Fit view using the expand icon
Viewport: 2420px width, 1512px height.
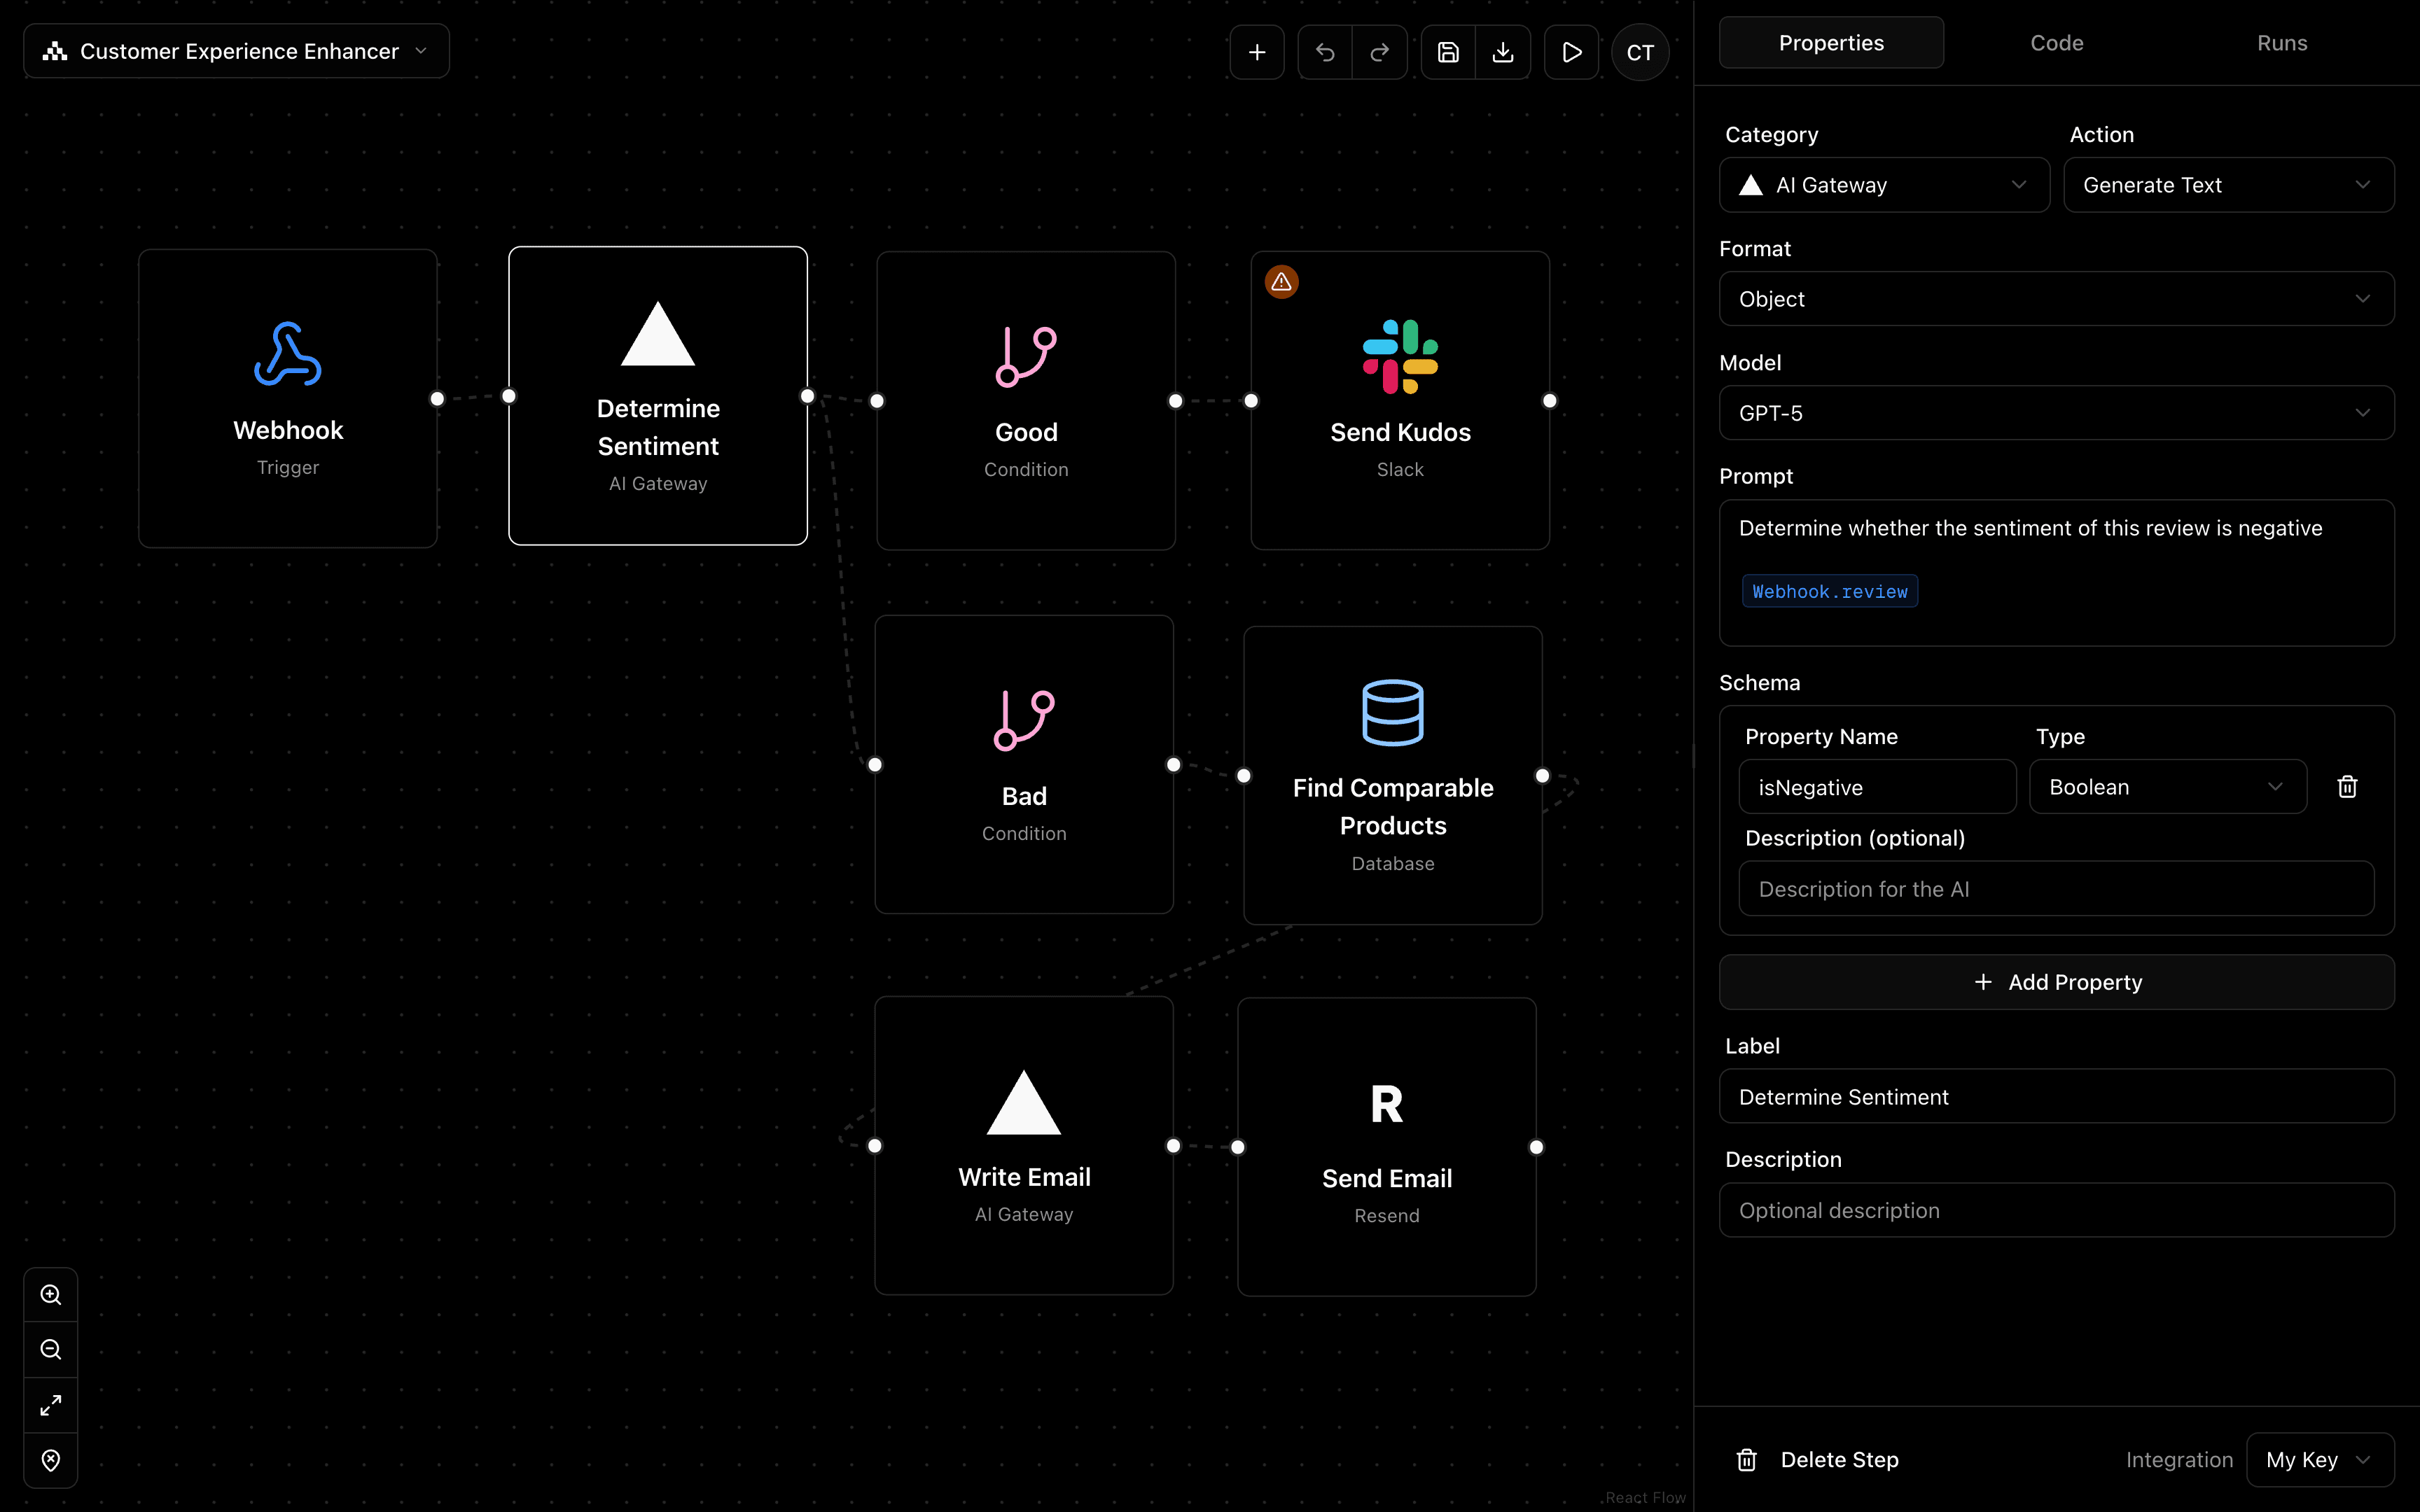pos(51,1404)
